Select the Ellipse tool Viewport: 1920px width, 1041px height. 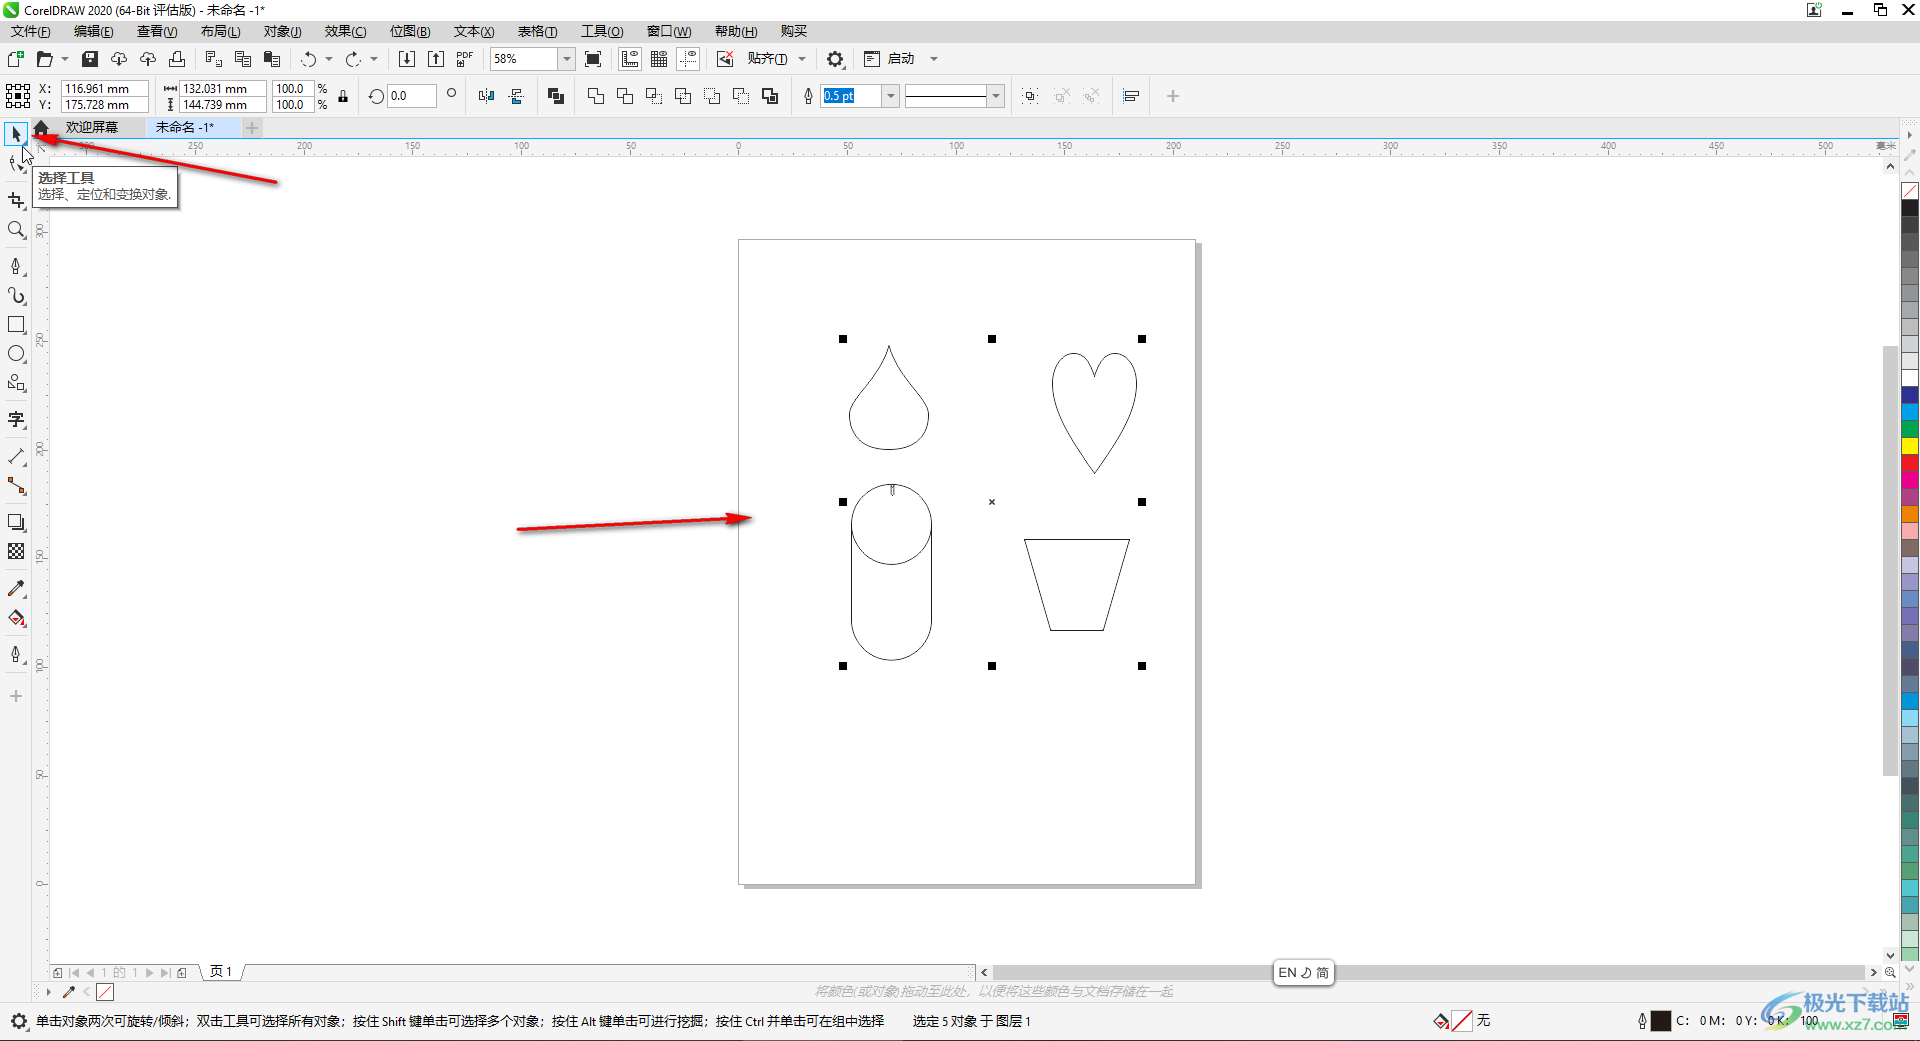[16, 354]
